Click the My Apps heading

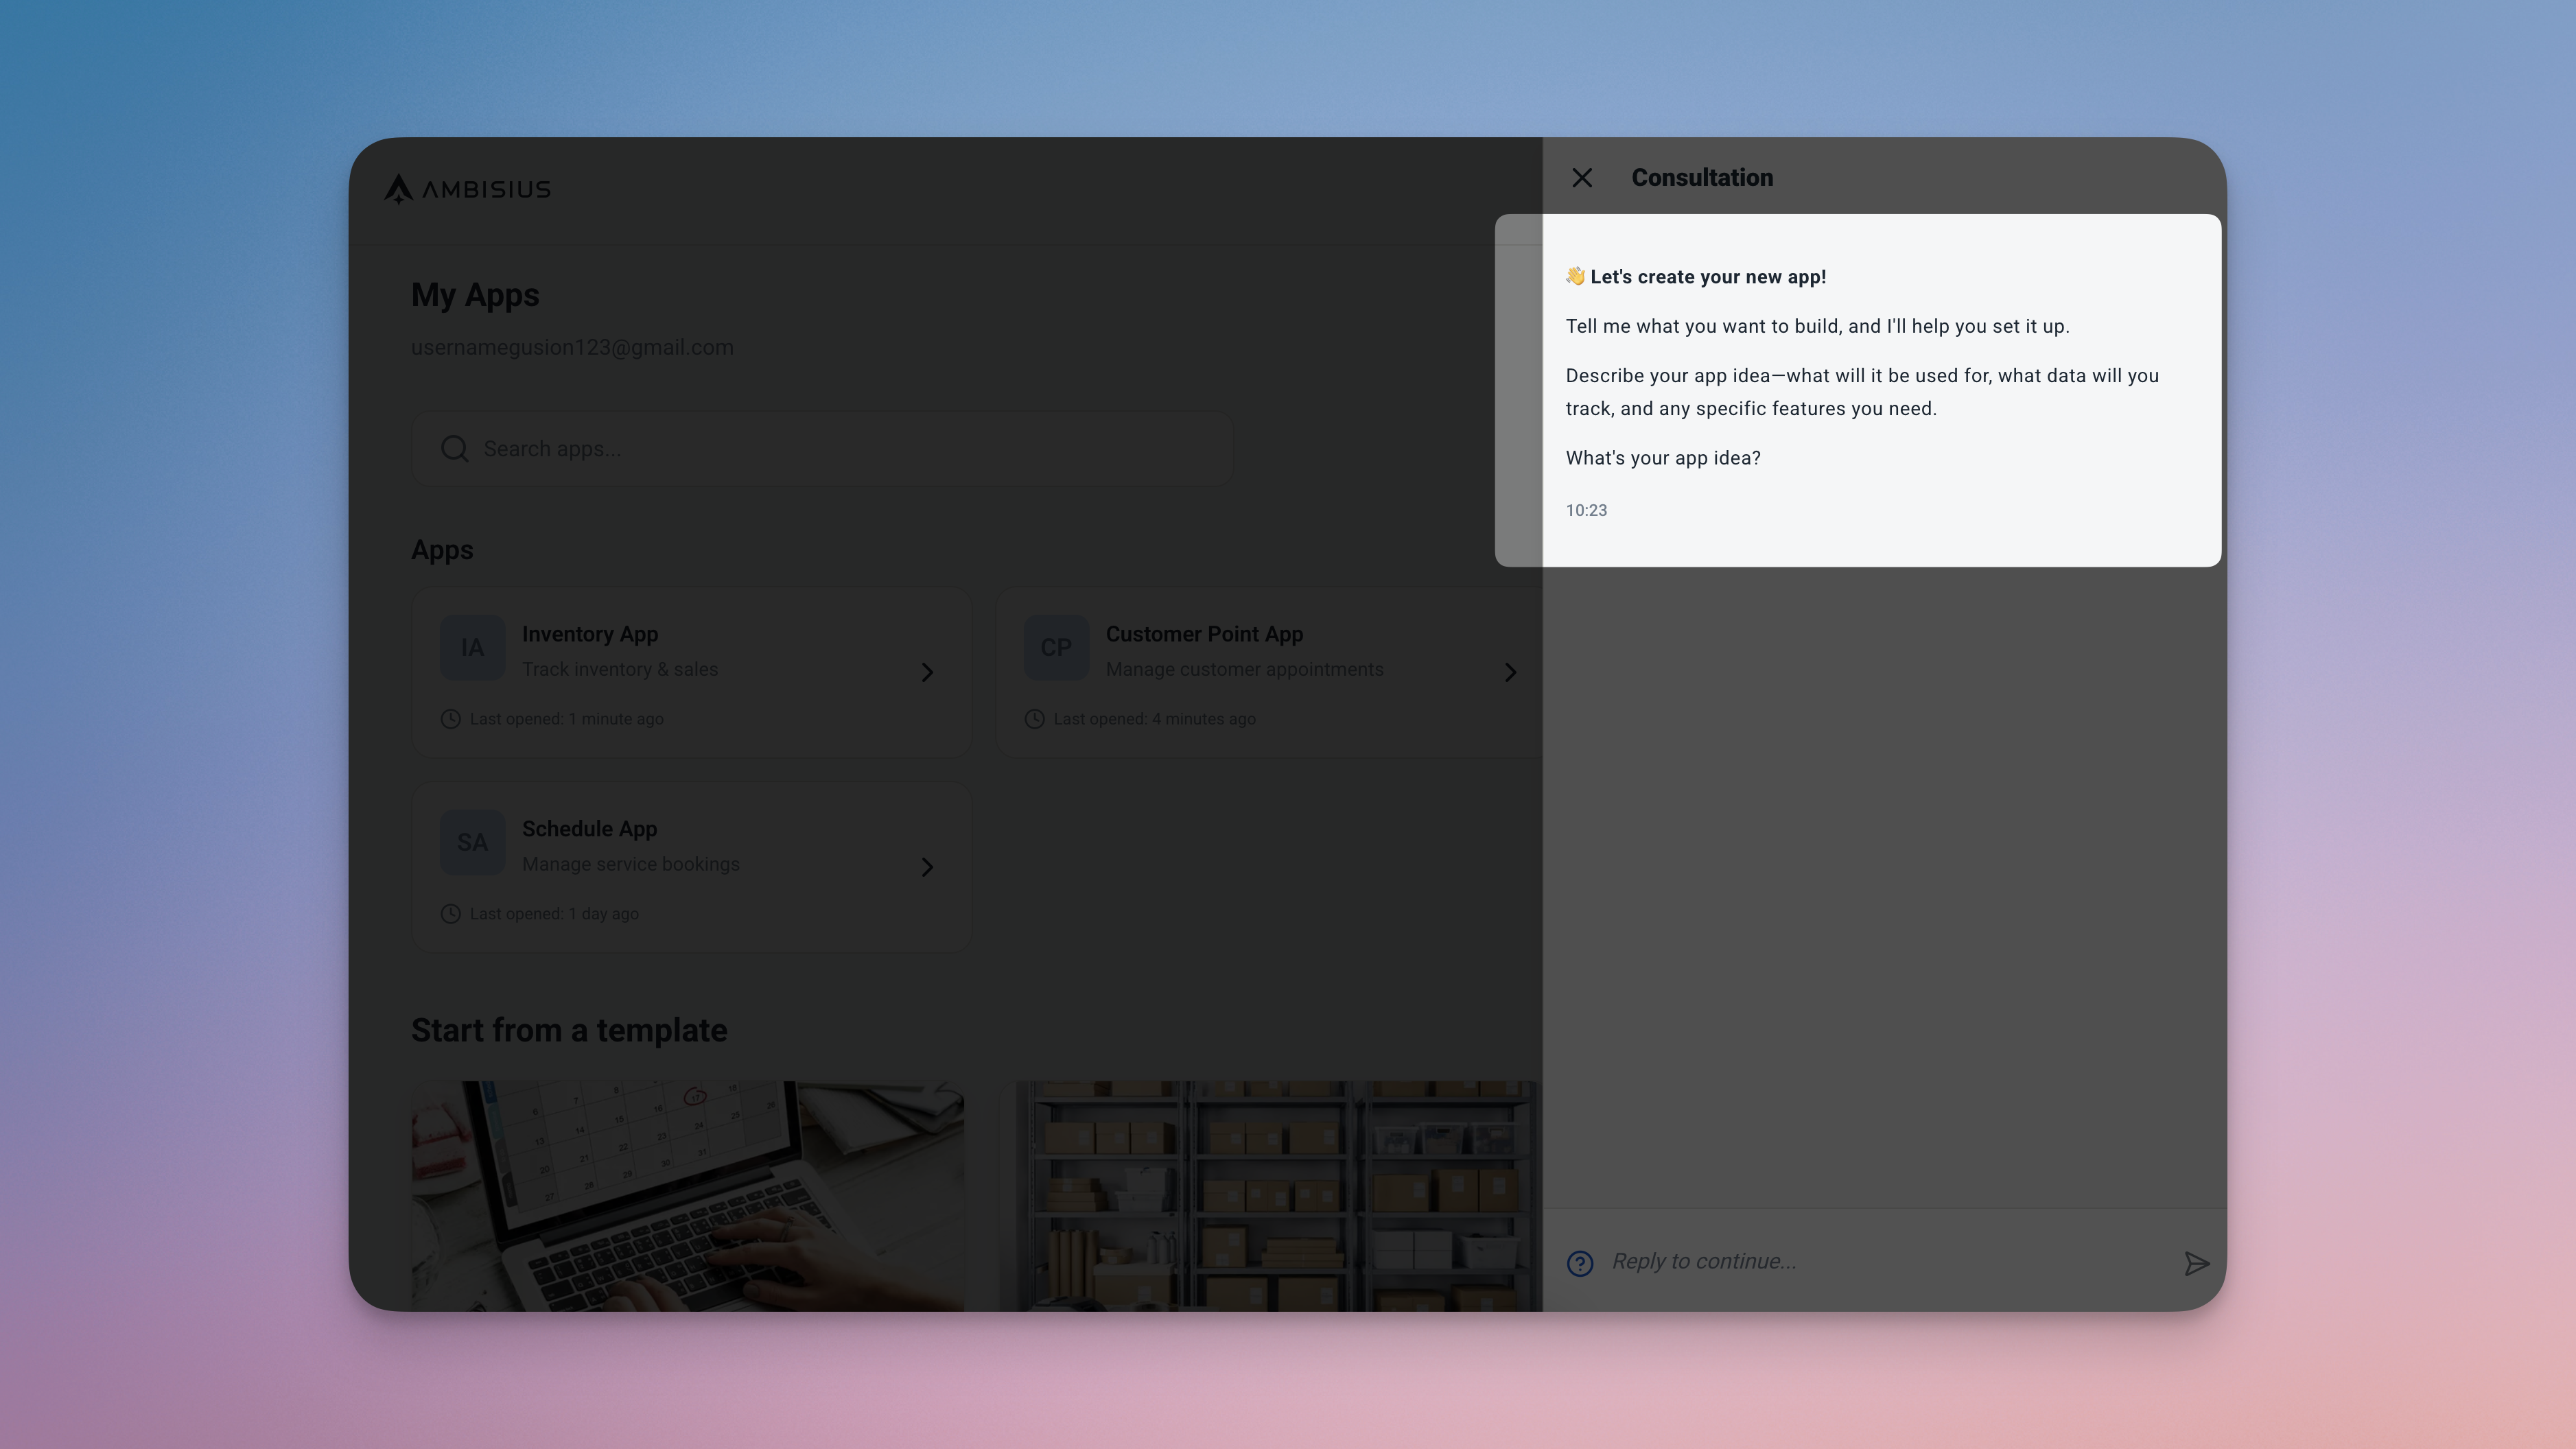475,295
